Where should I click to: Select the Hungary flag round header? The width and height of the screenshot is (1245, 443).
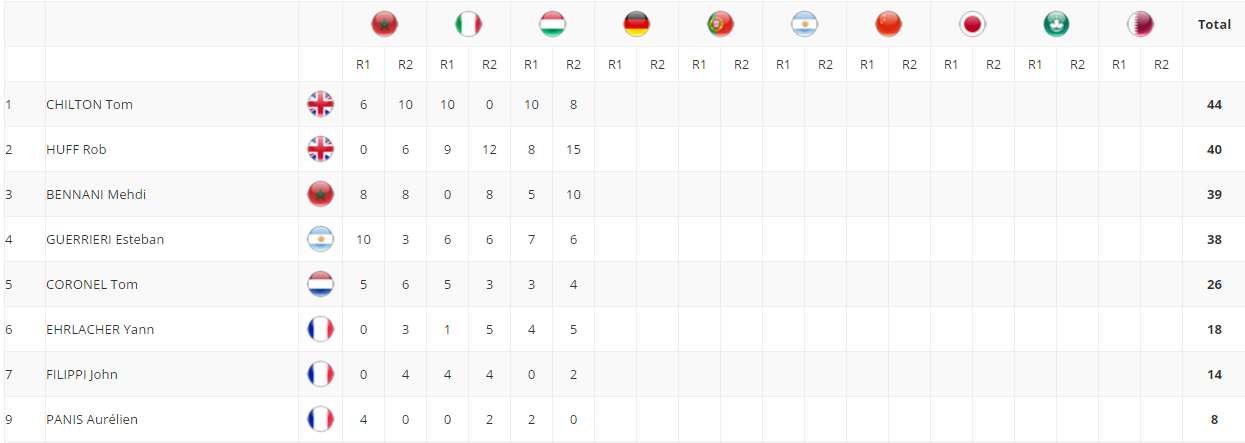(552, 24)
